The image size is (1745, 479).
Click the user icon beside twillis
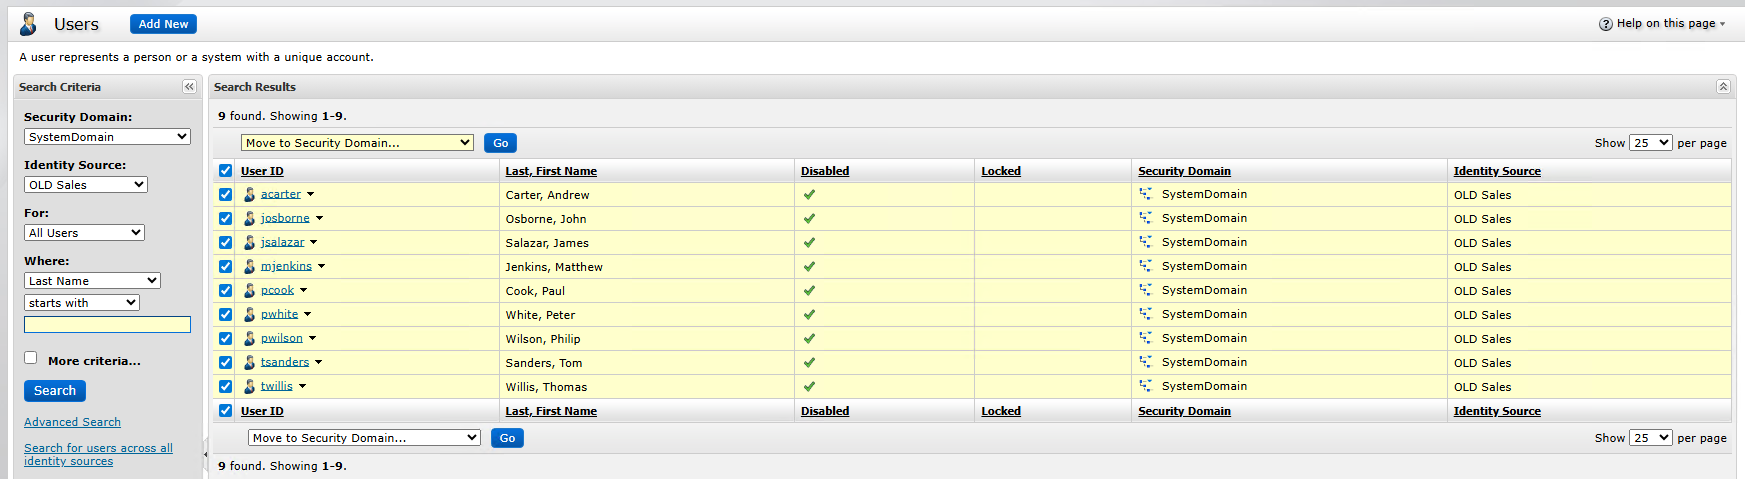pyautogui.click(x=250, y=386)
